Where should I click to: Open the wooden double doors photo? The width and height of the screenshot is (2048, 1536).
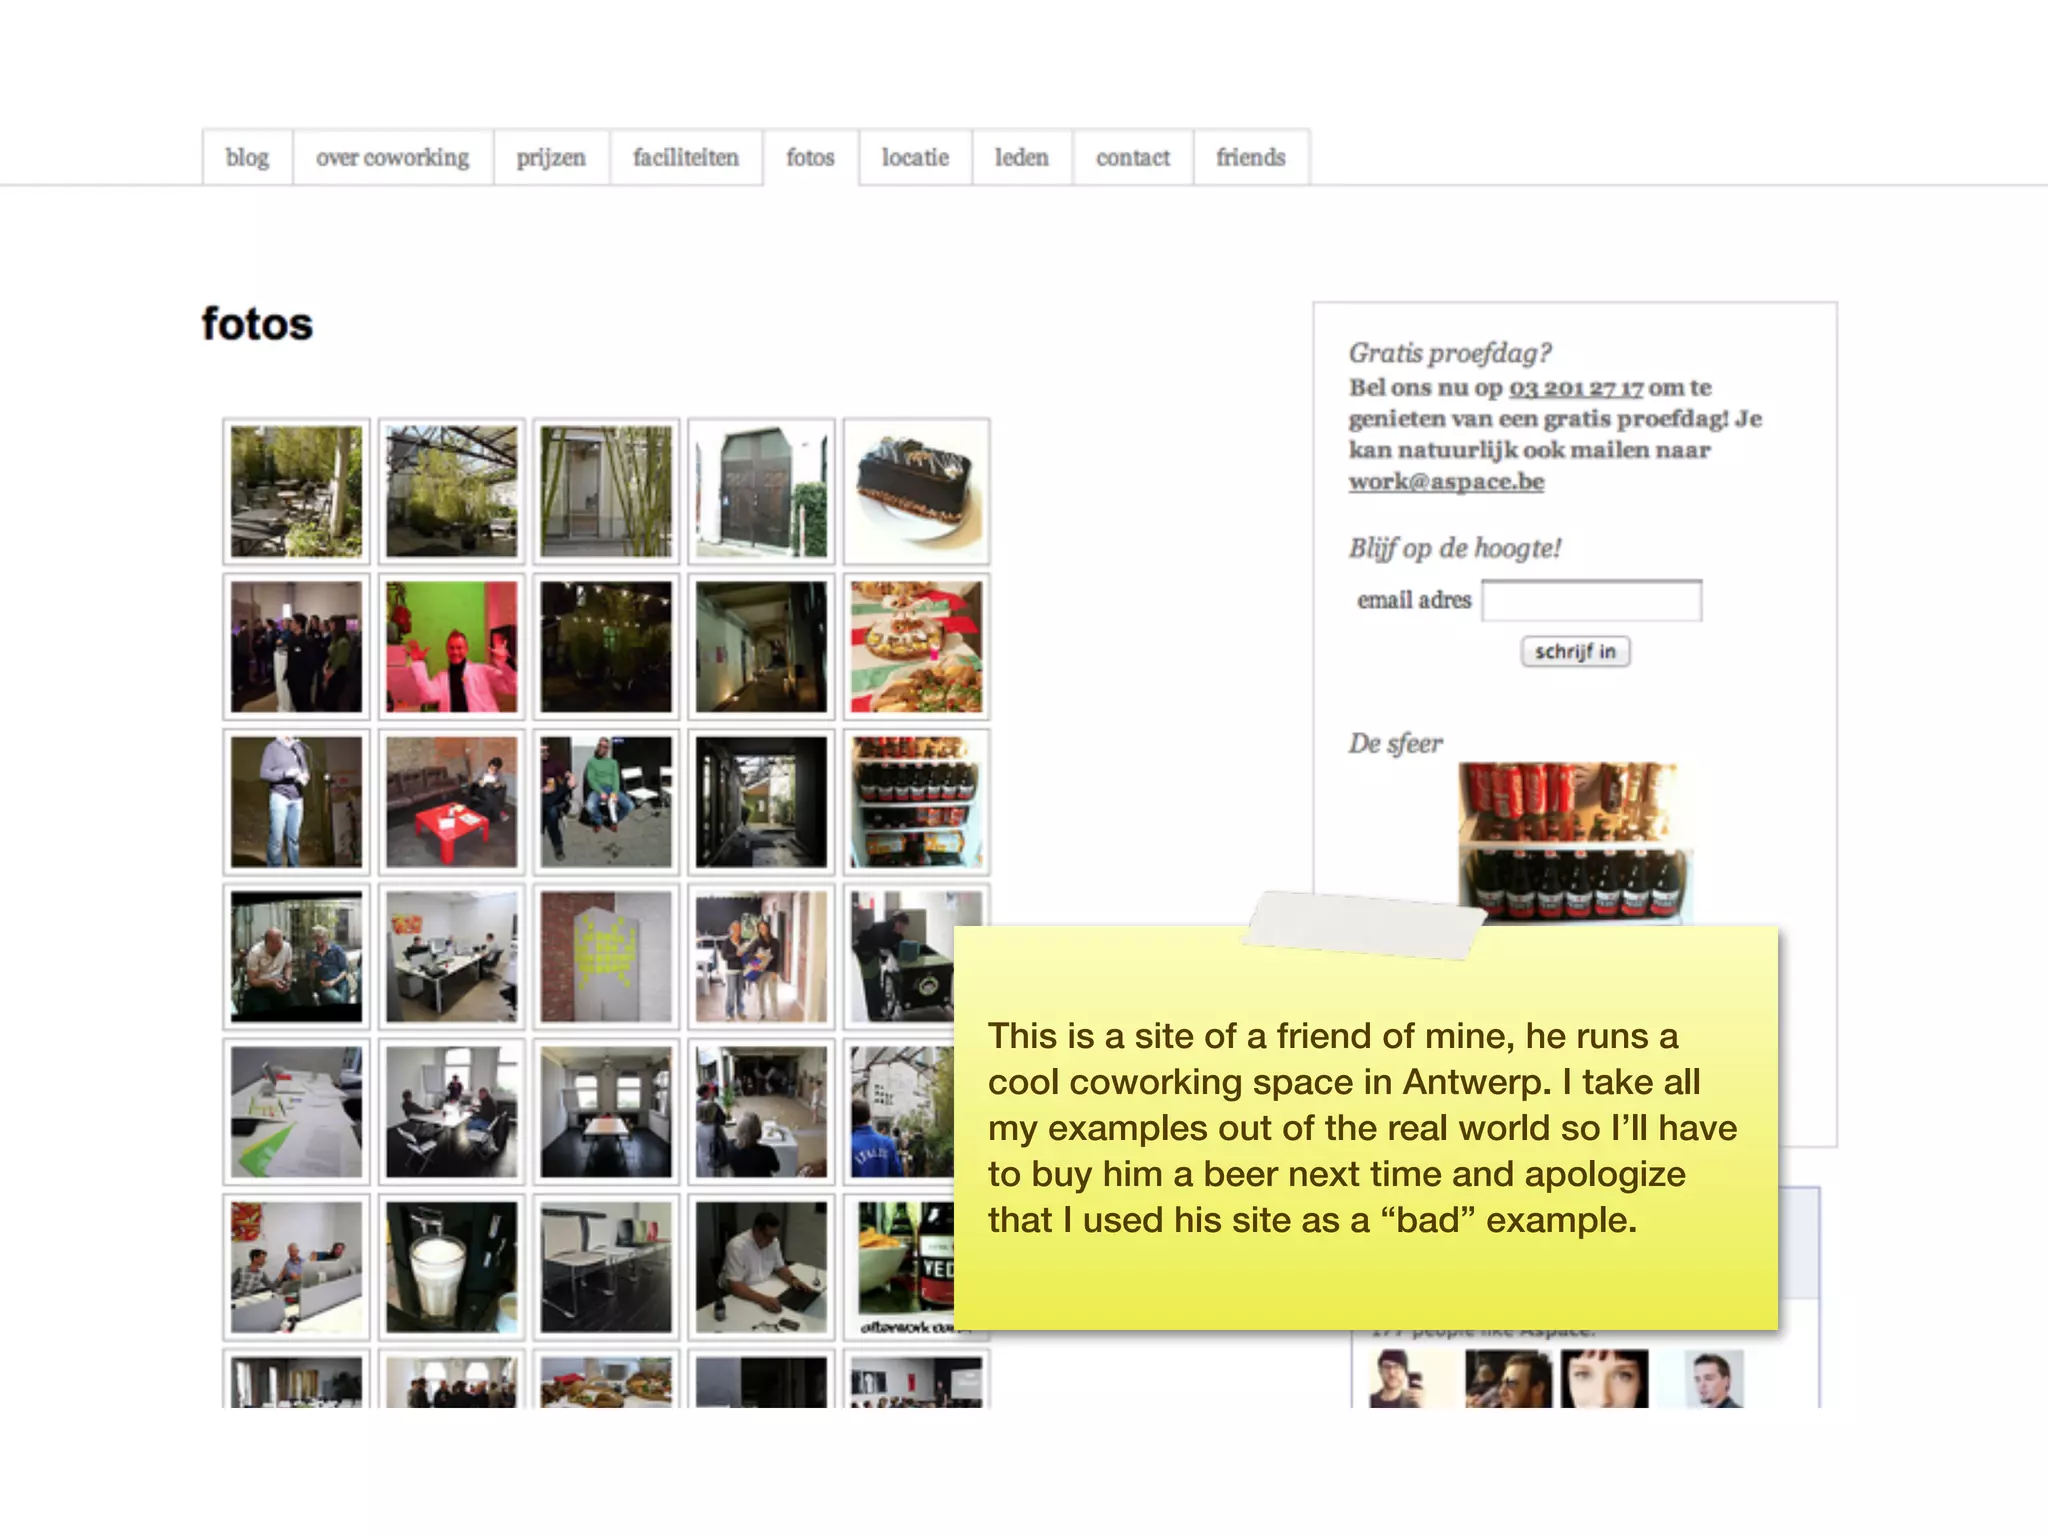761,491
